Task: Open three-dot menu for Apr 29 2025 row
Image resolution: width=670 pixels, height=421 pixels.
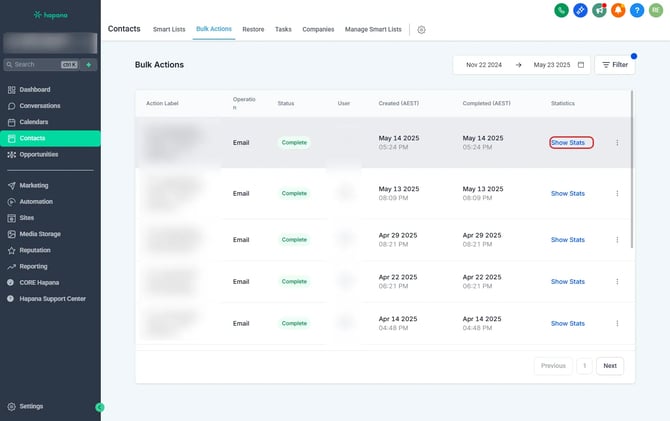Action: point(617,240)
